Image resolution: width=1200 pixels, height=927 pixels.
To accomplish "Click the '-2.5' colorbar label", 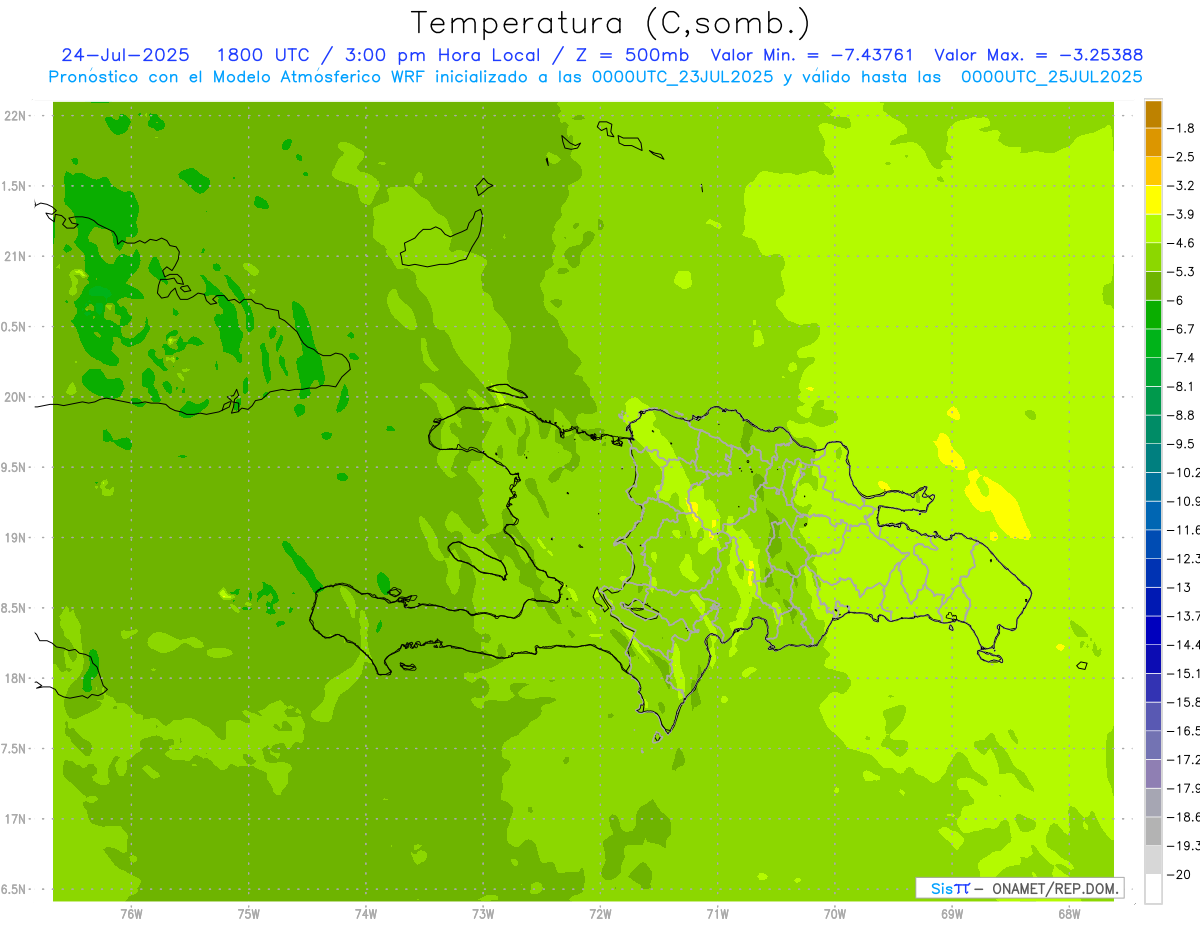I will pos(1182,157).
